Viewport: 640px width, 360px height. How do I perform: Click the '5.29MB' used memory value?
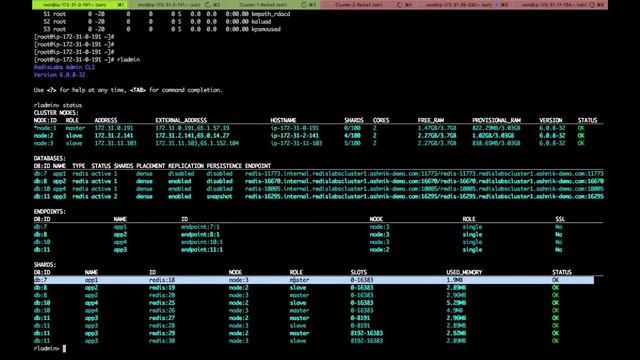click(x=456, y=303)
